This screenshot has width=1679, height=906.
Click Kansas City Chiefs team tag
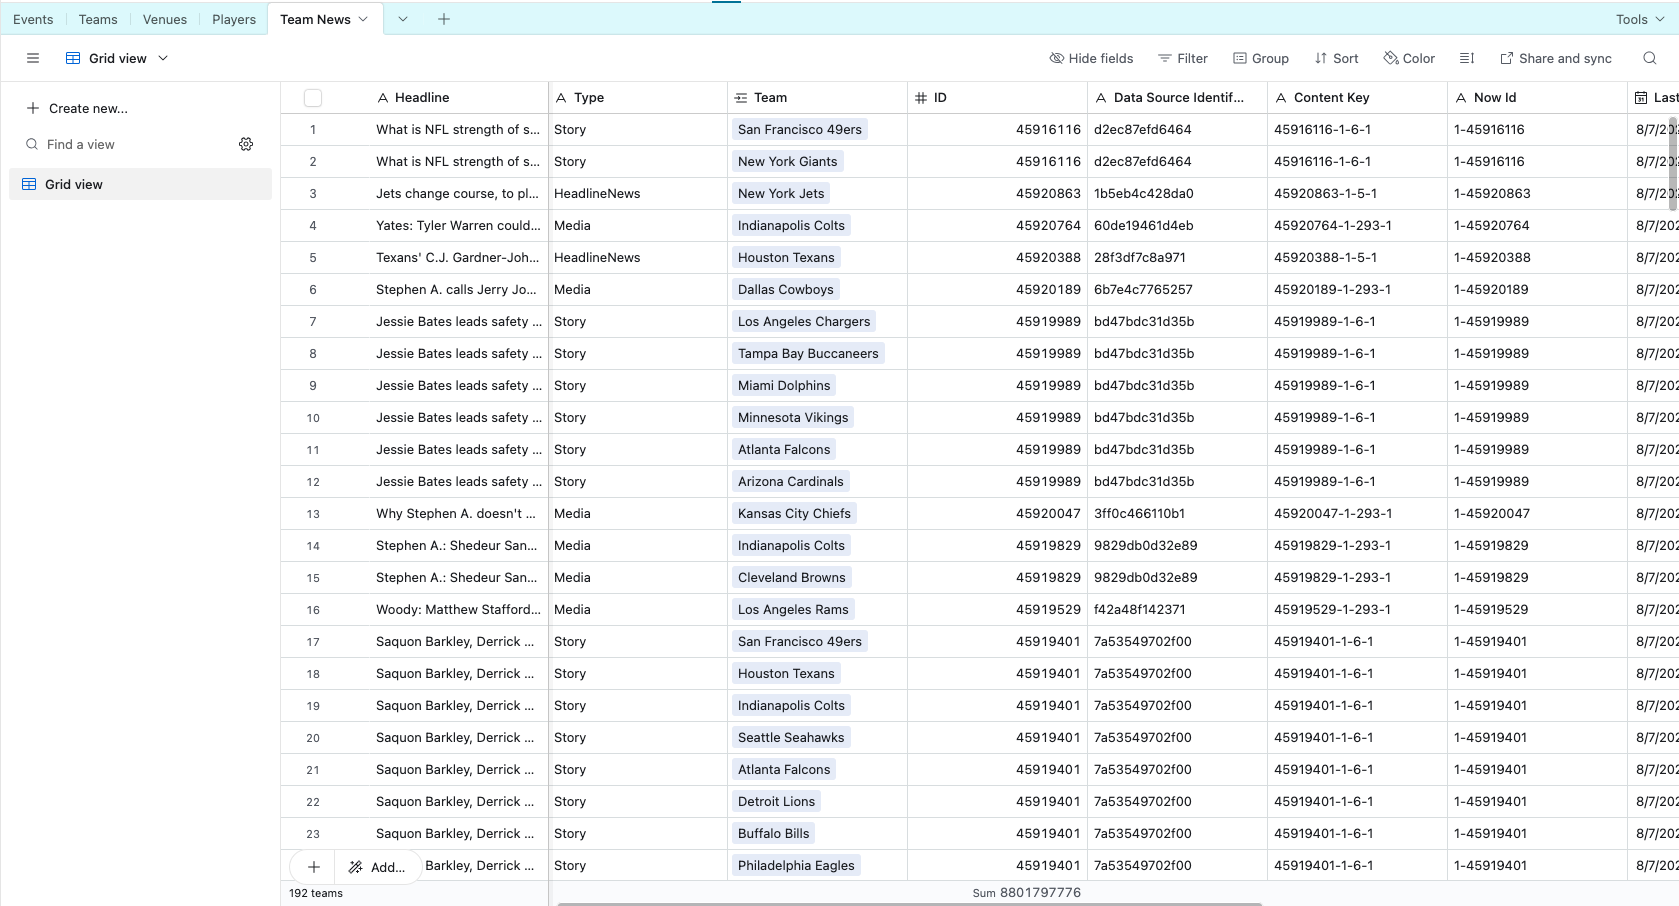click(x=794, y=513)
